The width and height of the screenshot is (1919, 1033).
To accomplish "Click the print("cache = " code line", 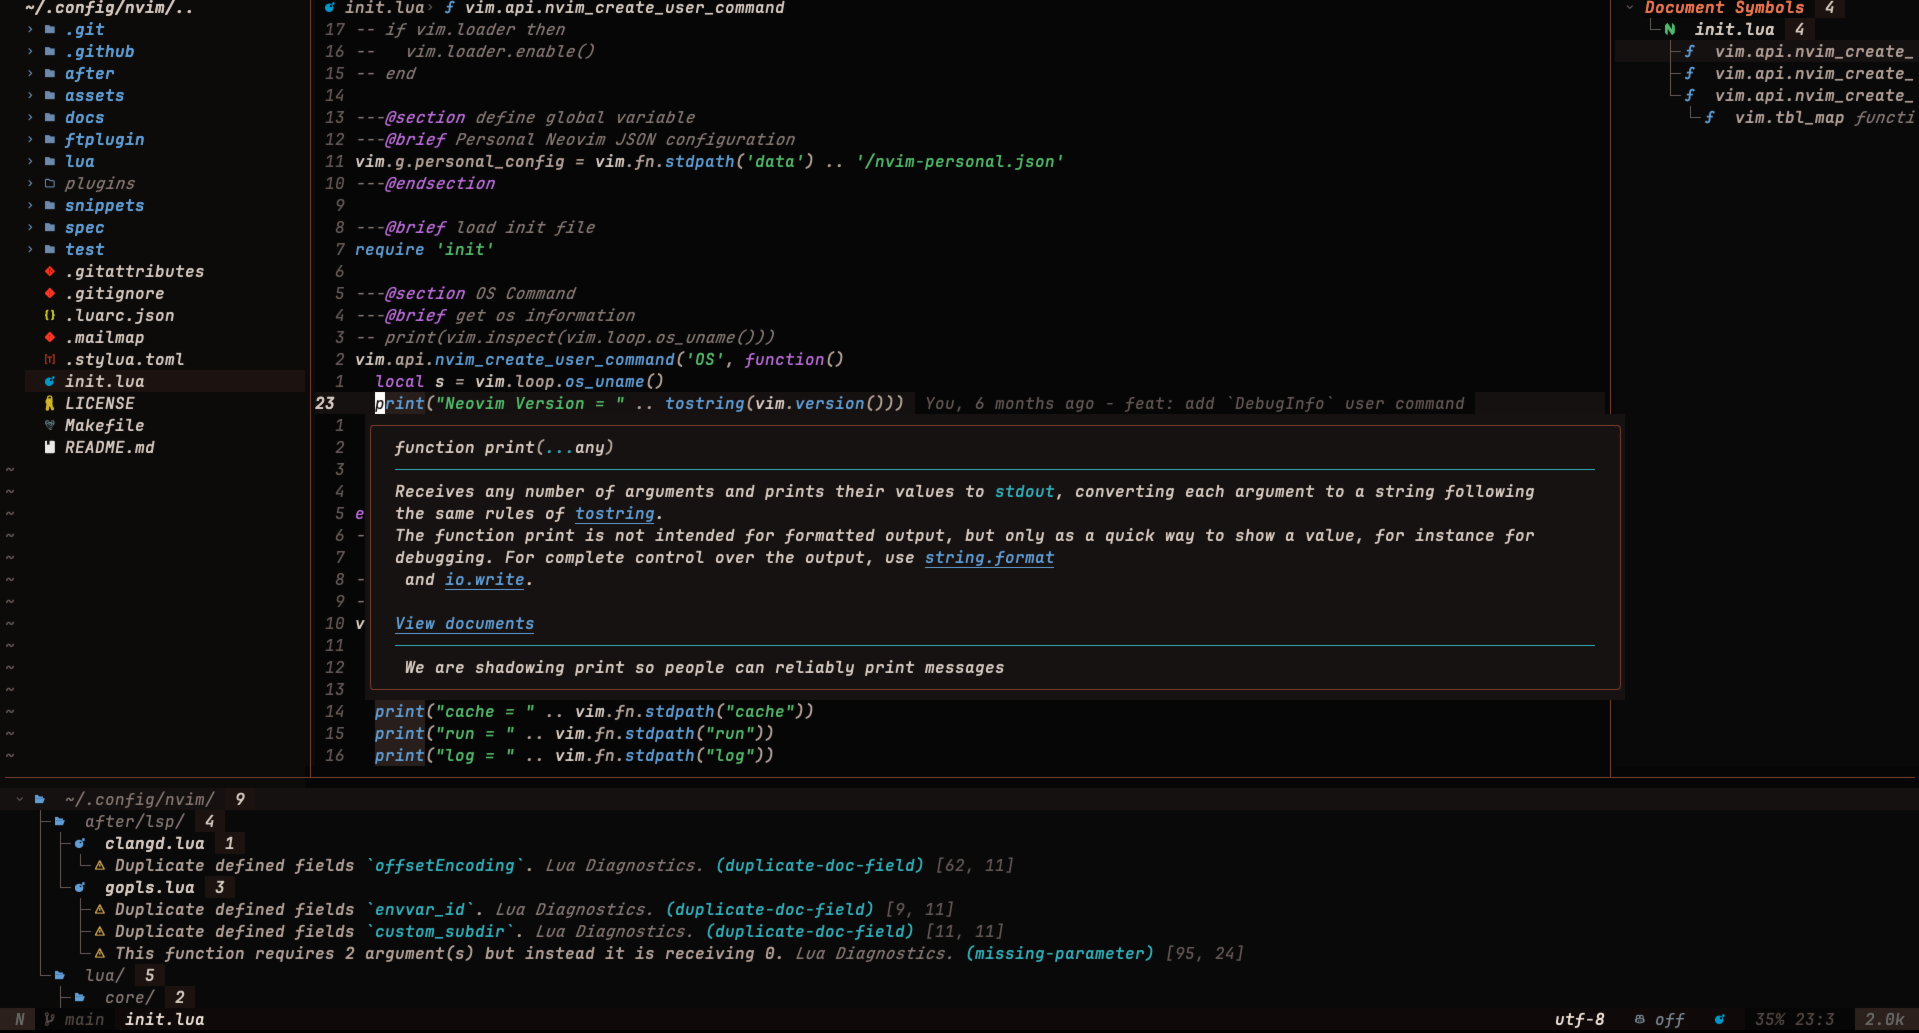I will 595,712.
